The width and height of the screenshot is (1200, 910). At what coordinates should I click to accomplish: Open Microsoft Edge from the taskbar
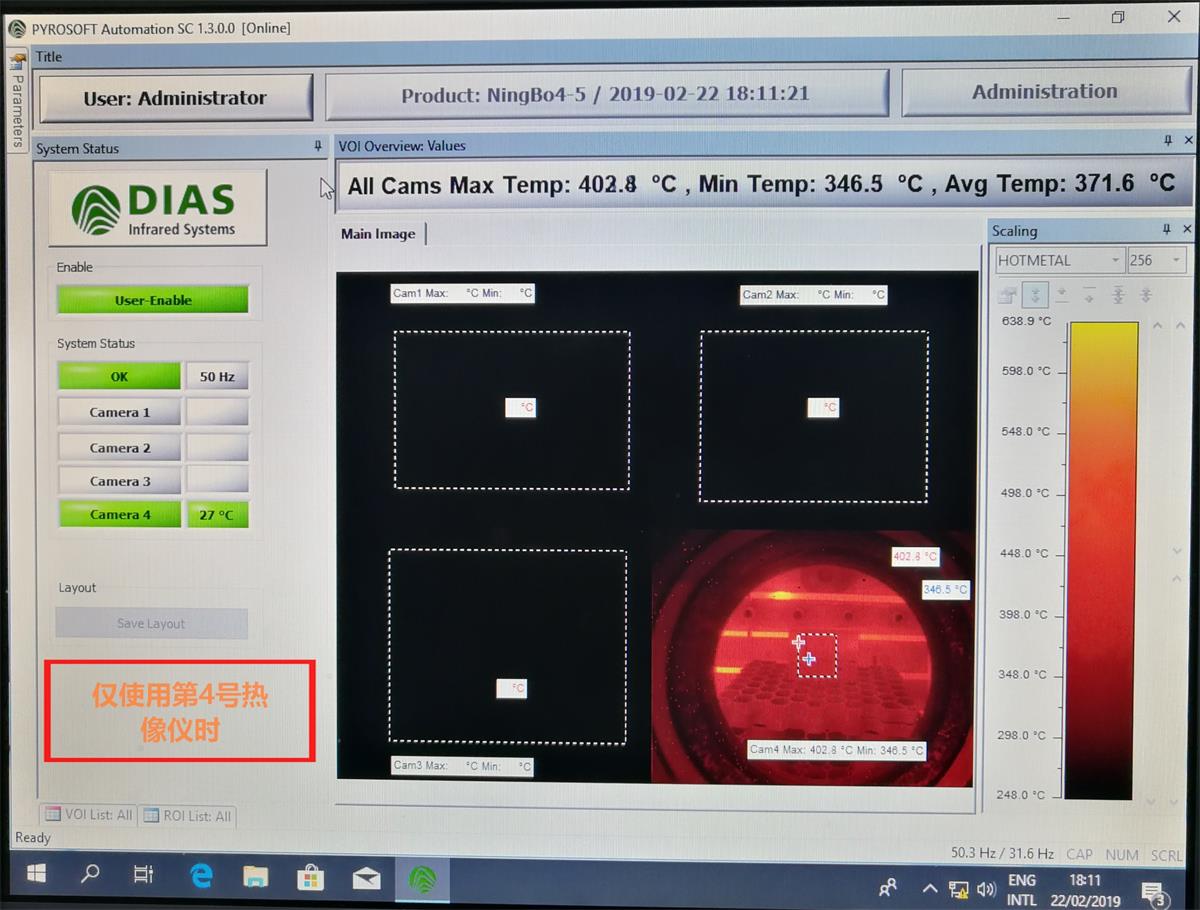(201, 877)
